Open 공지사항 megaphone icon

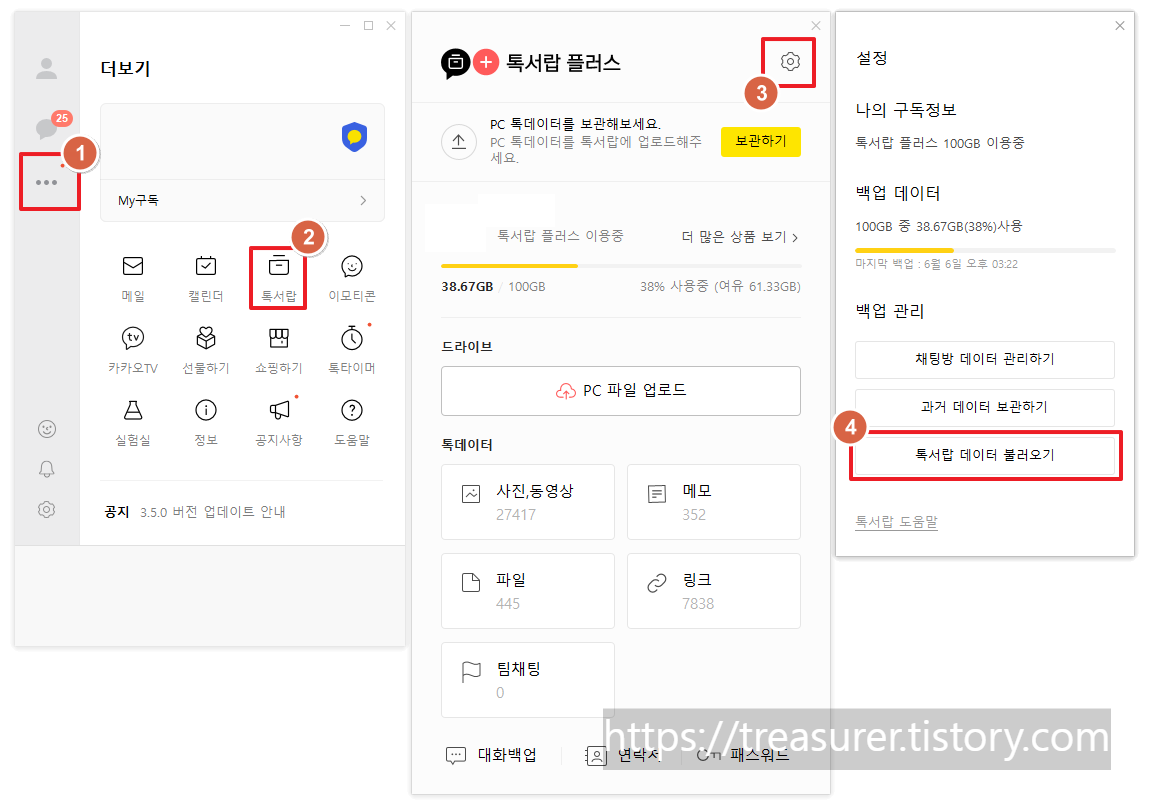tap(279, 422)
